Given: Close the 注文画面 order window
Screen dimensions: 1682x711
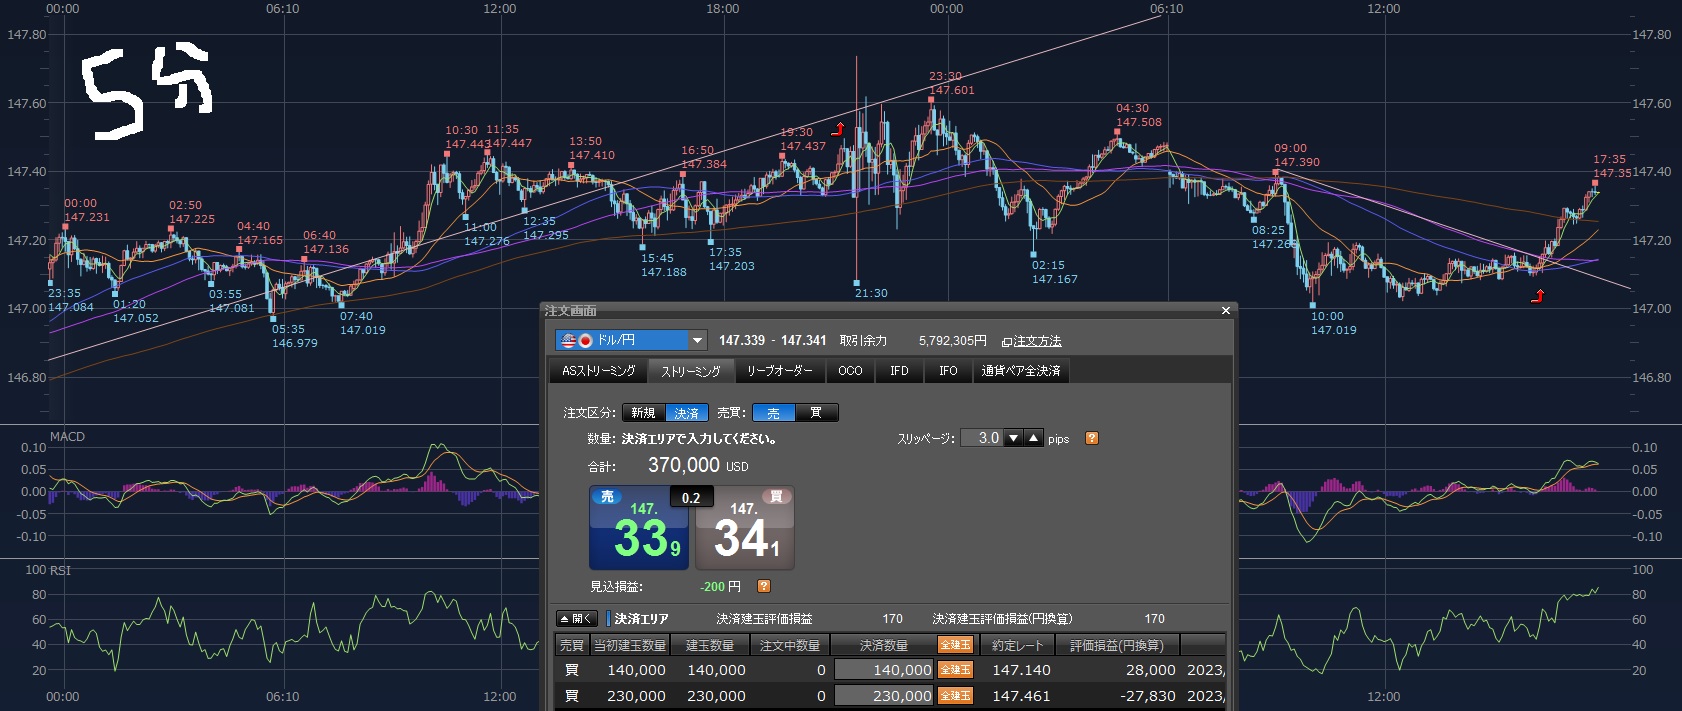Looking at the screenshot, I should click(x=1225, y=311).
